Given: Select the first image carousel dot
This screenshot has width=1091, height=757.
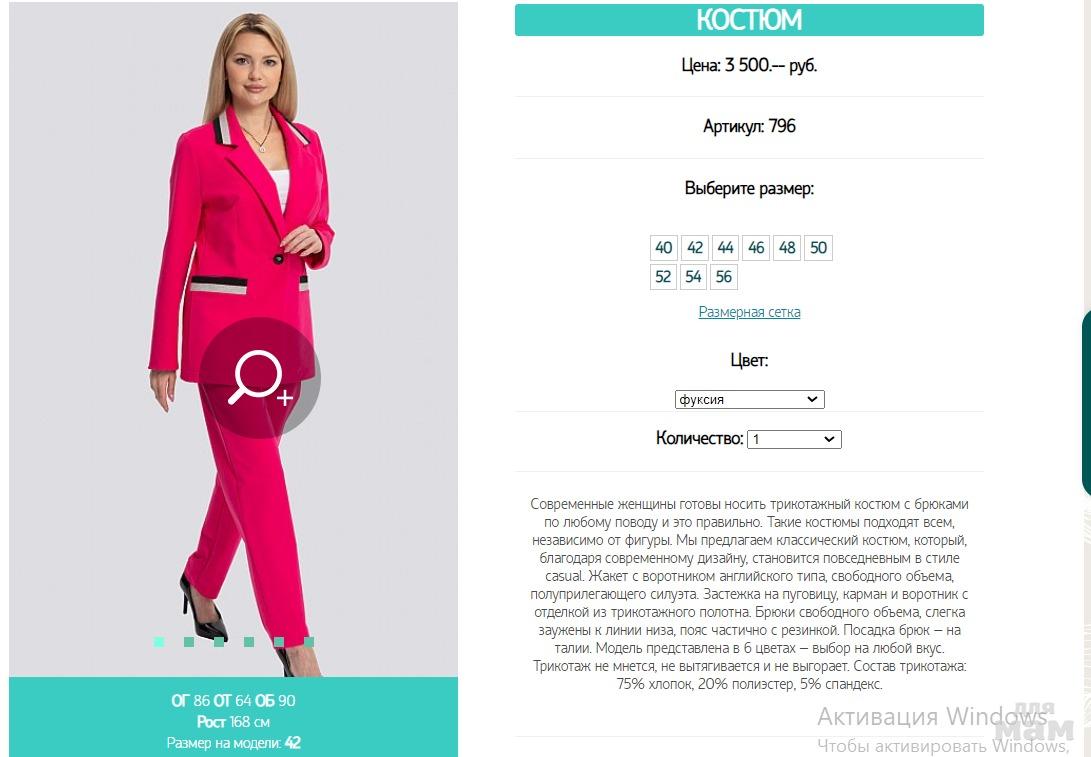Looking at the screenshot, I should (x=159, y=642).
